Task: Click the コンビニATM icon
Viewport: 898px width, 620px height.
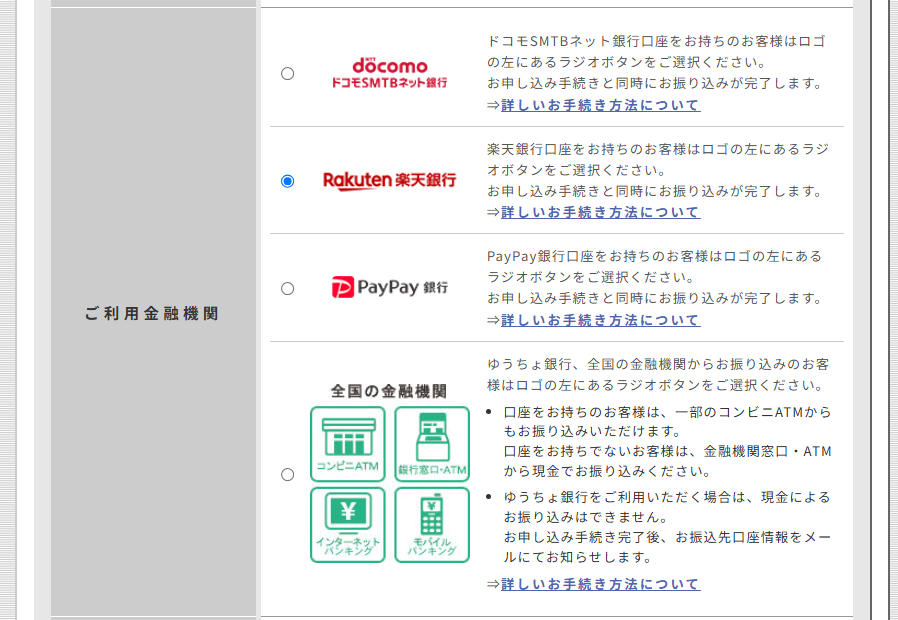Action: click(x=348, y=444)
